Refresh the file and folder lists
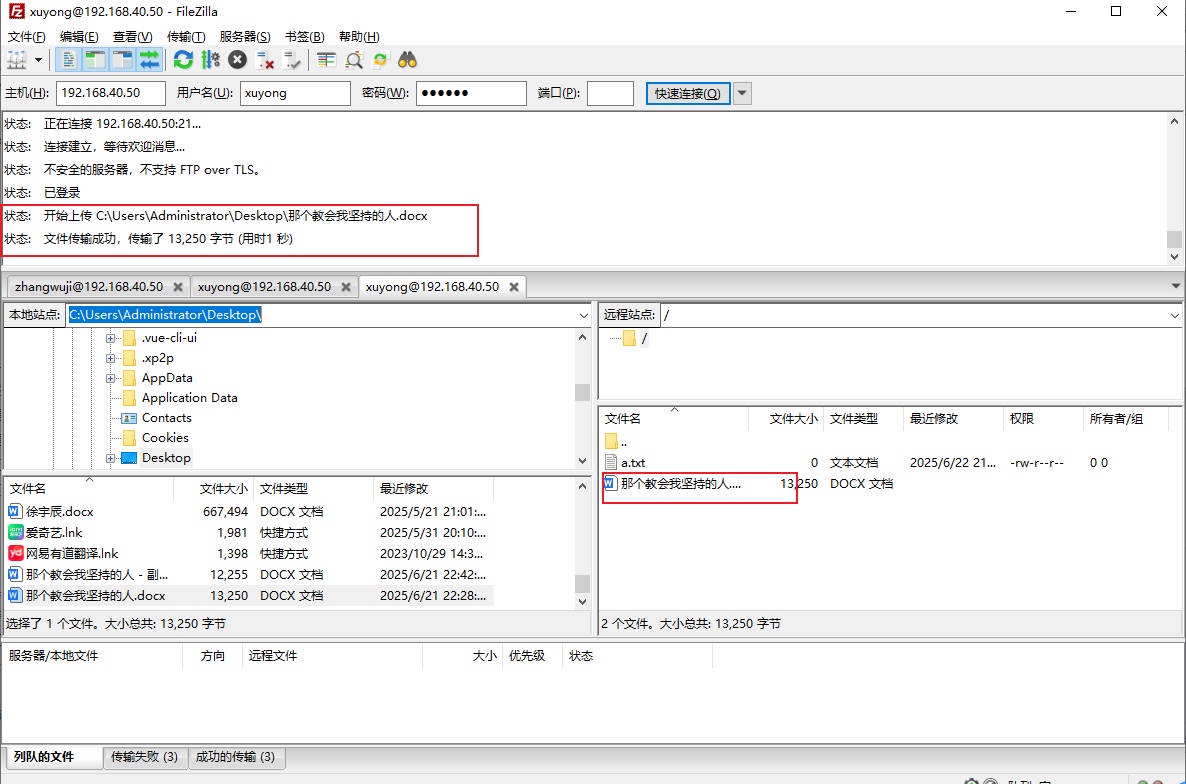This screenshot has width=1186, height=784. point(183,60)
